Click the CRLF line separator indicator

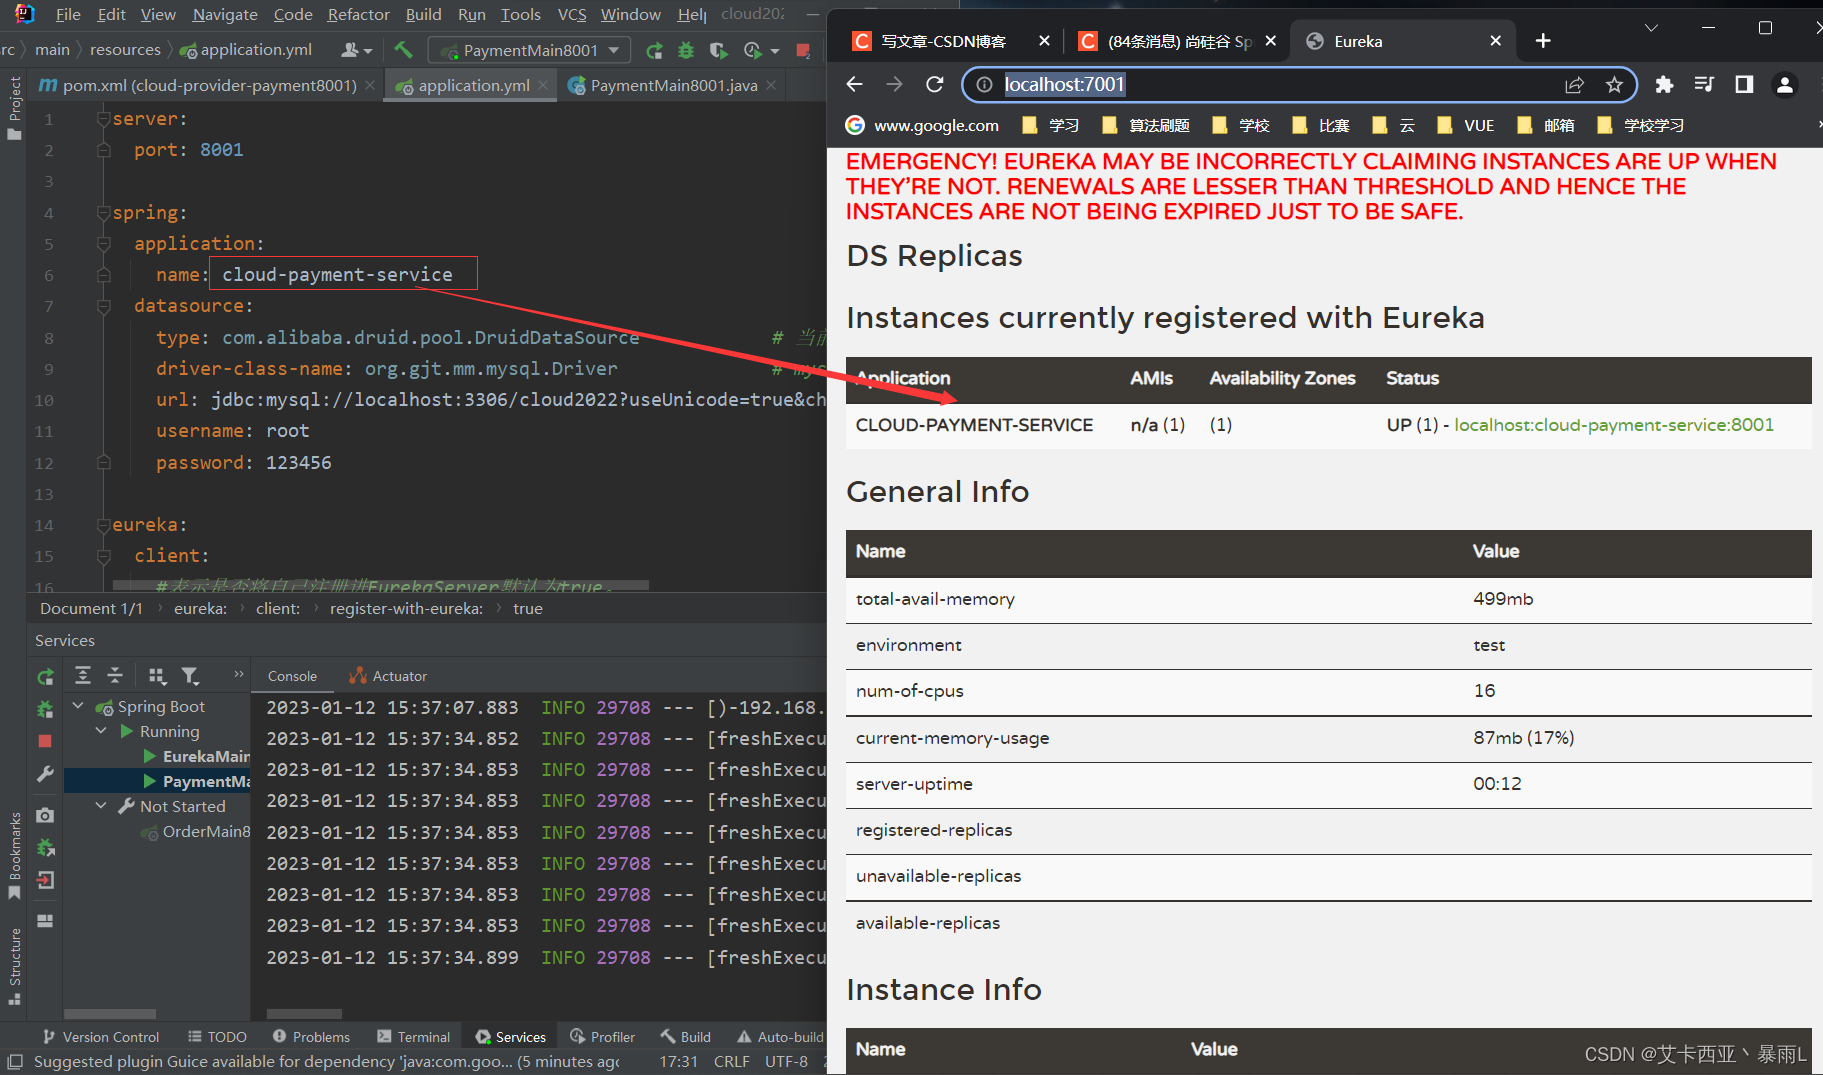[x=731, y=1061]
